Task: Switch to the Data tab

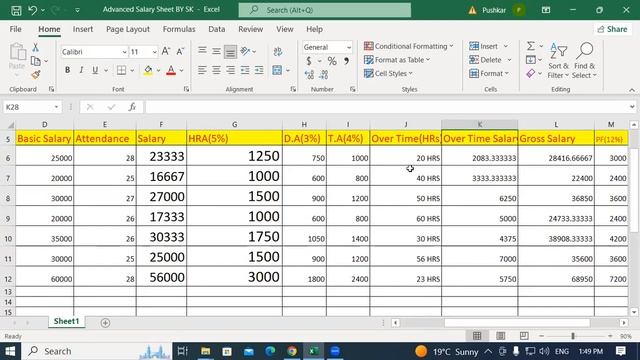Action: coord(216,29)
